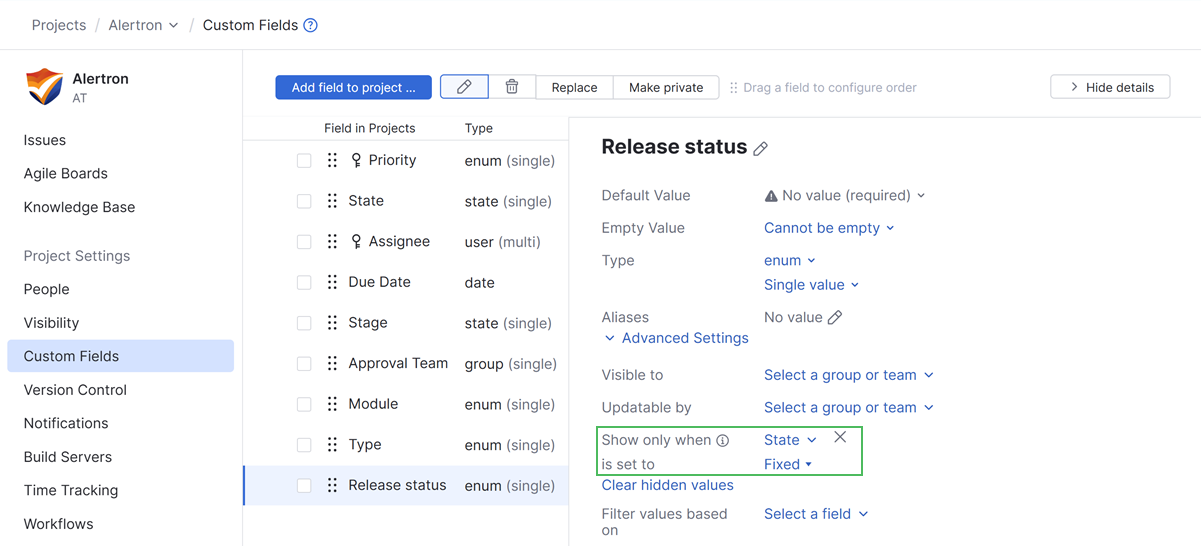Image resolution: width=1201 pixels, height=546 pixels.
Task: Click the Alertron project logo
Action: click(44, 87)
